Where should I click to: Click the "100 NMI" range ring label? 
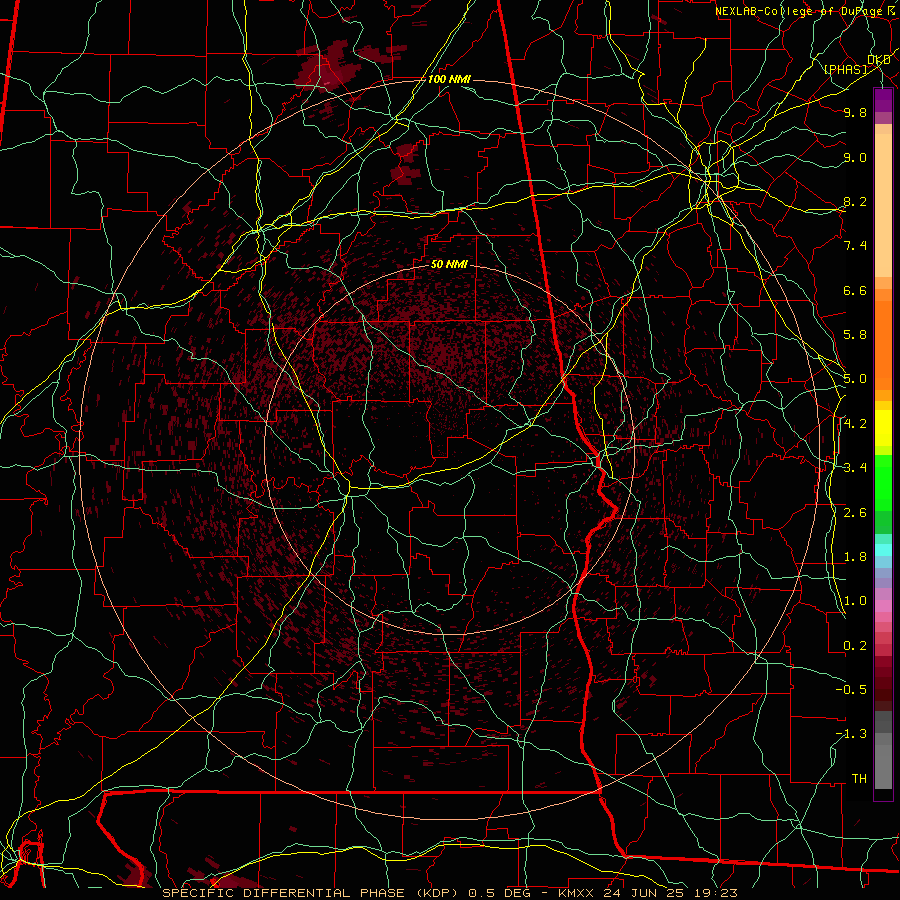point(449,79)
